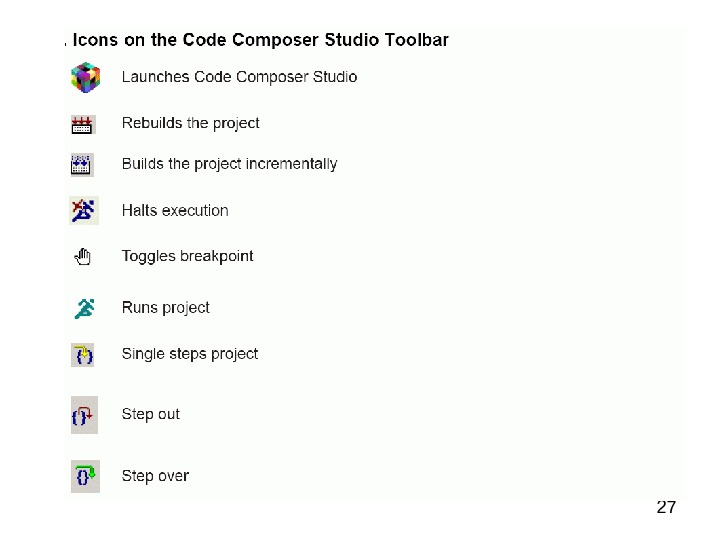Click the slide title about Toolbar icons
This screenshot has height=540, width=720.
[x=260, y=41]
